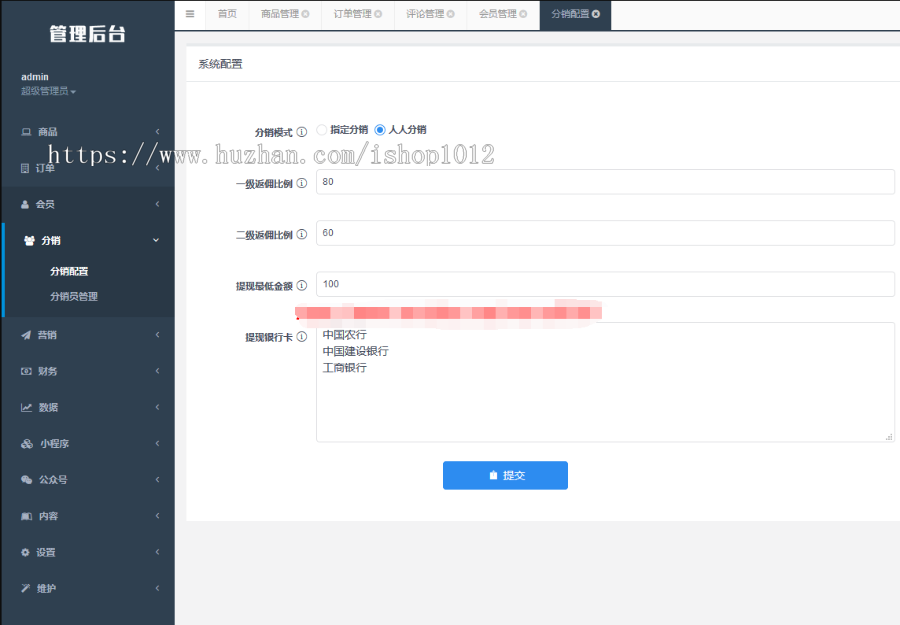Click the info icon next to 分销模式

302,129
